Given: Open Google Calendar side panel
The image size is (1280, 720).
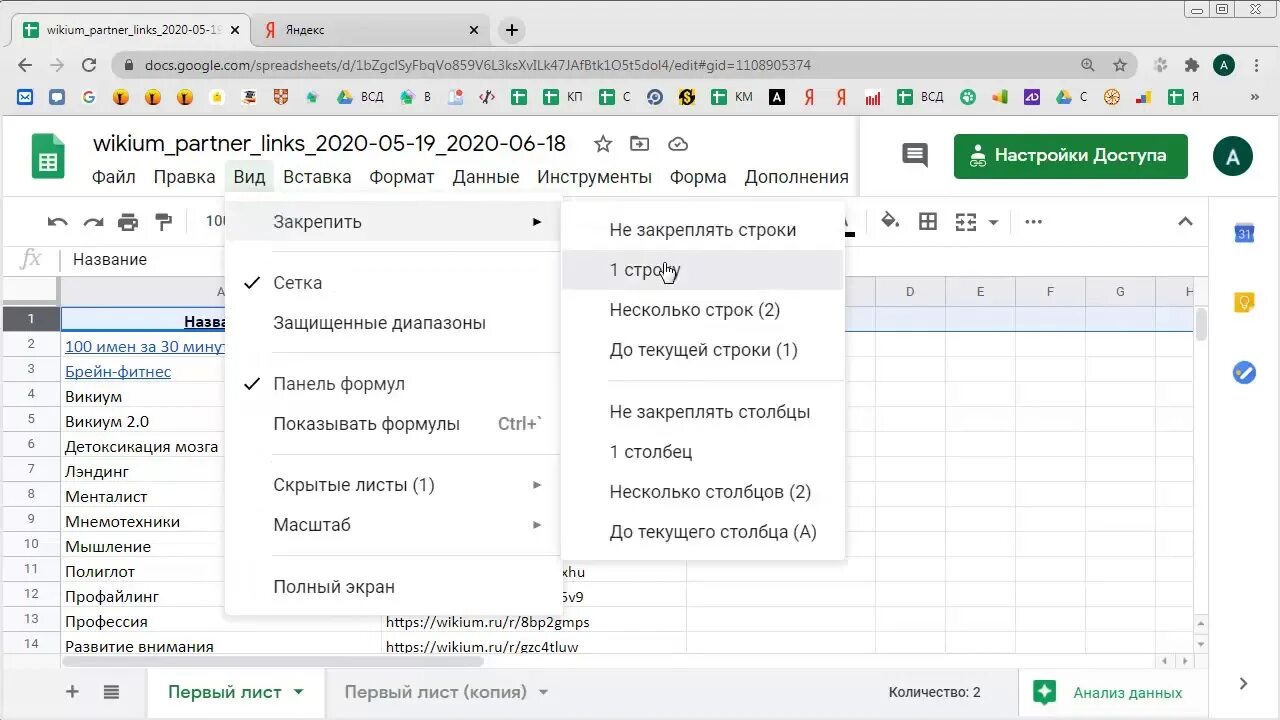Looking at the screenshot, I should click(1244, 233).
